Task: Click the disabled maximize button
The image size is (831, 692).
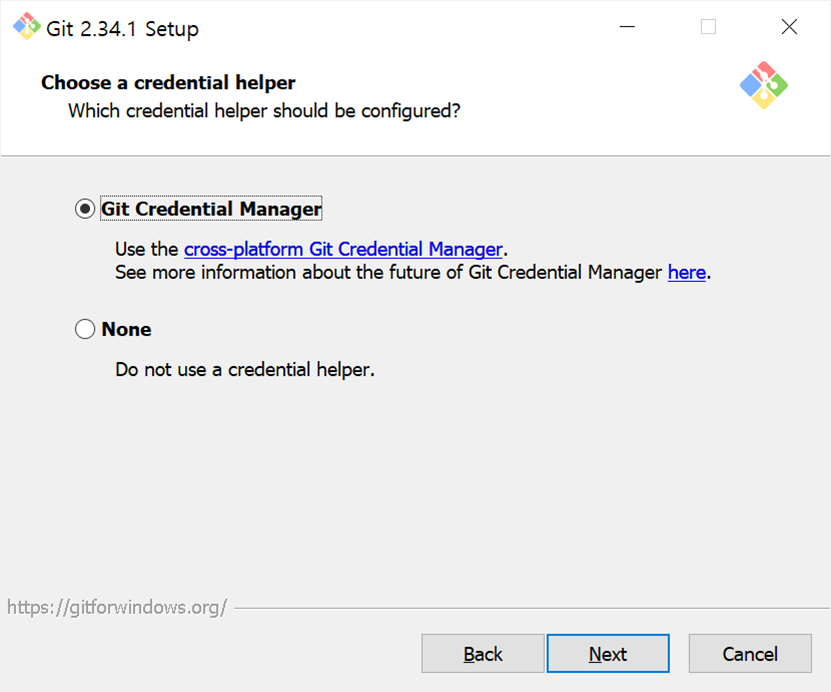Action: (708, 26)
